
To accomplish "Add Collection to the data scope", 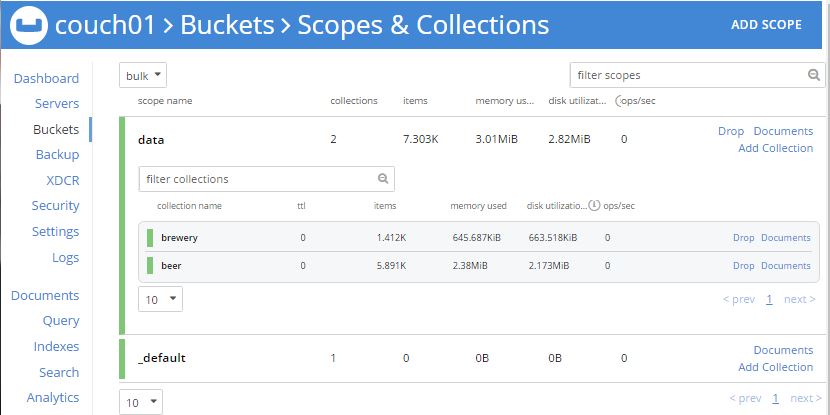I will (775, 148).
